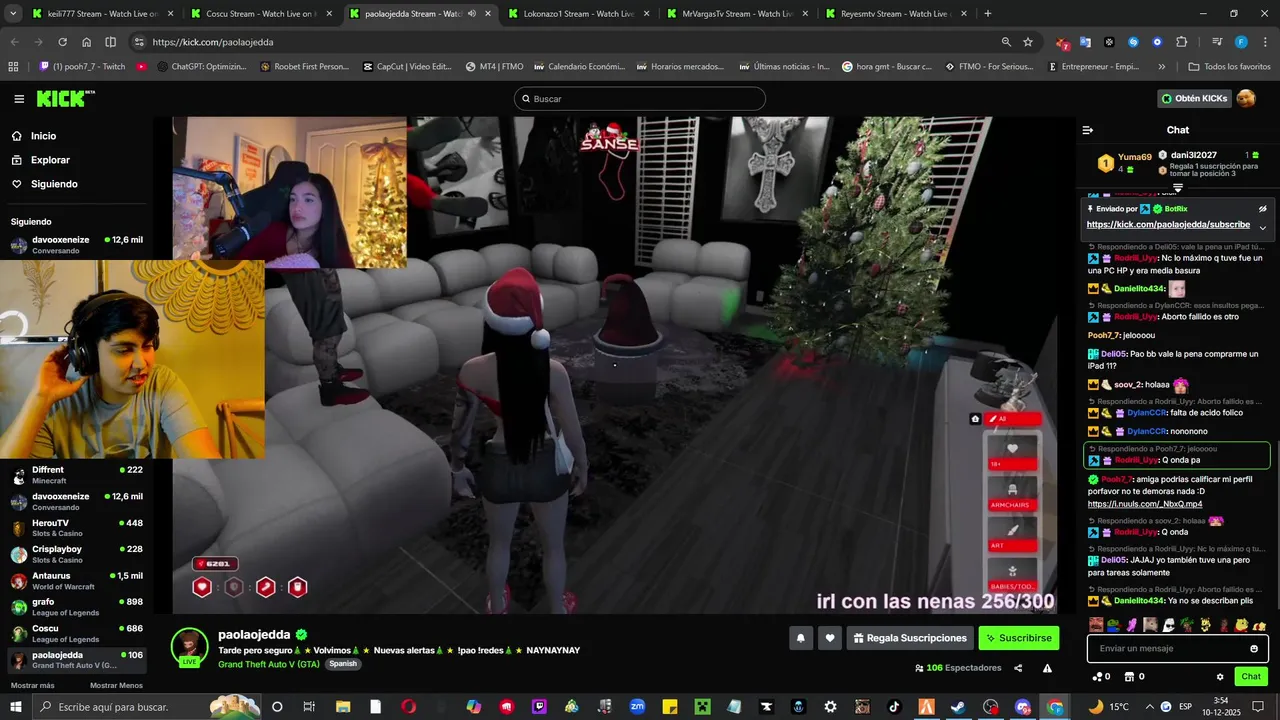Open the HerouTV channel in sidebar
Screen dimensions: 1280x720
pos(76,528)
